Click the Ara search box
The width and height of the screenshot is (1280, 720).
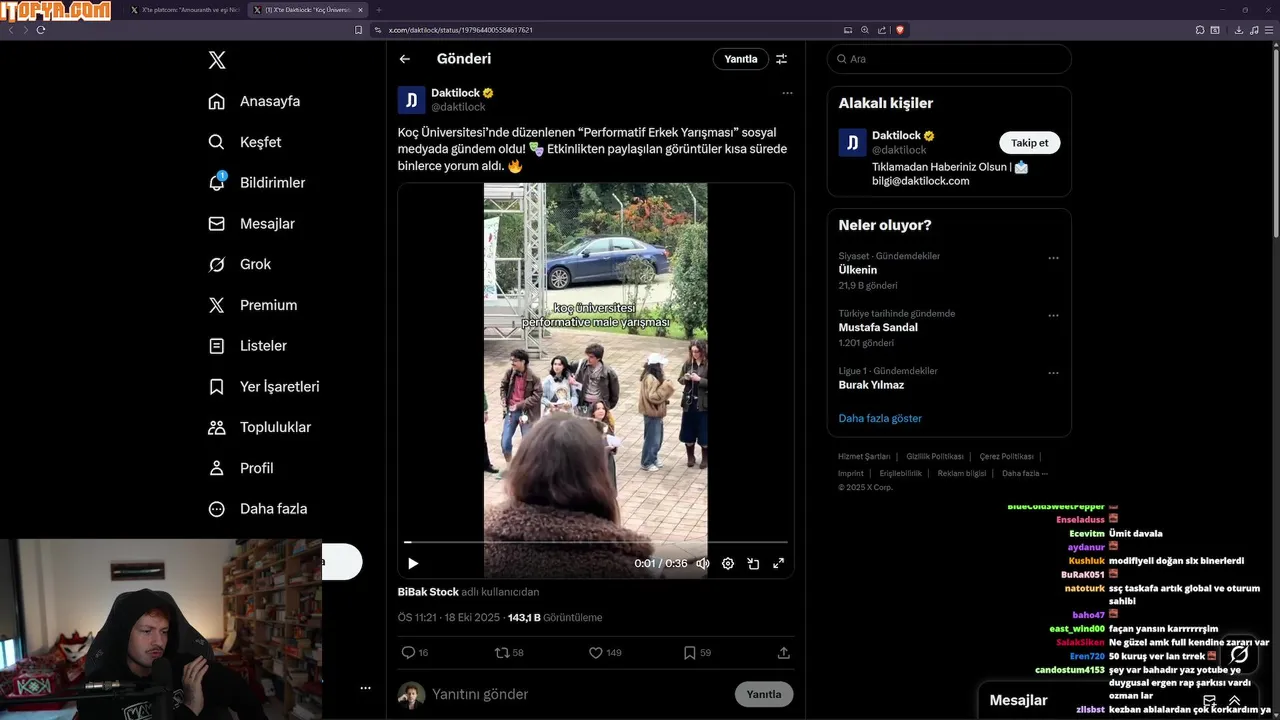click(x=949, y=59)
